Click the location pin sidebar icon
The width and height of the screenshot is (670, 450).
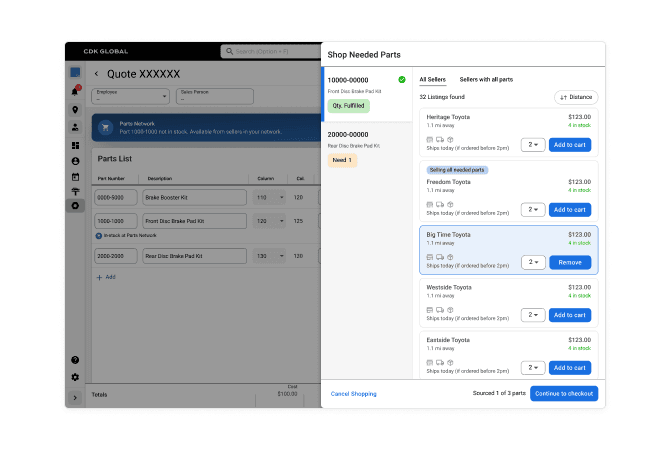[x=75, y=110]
